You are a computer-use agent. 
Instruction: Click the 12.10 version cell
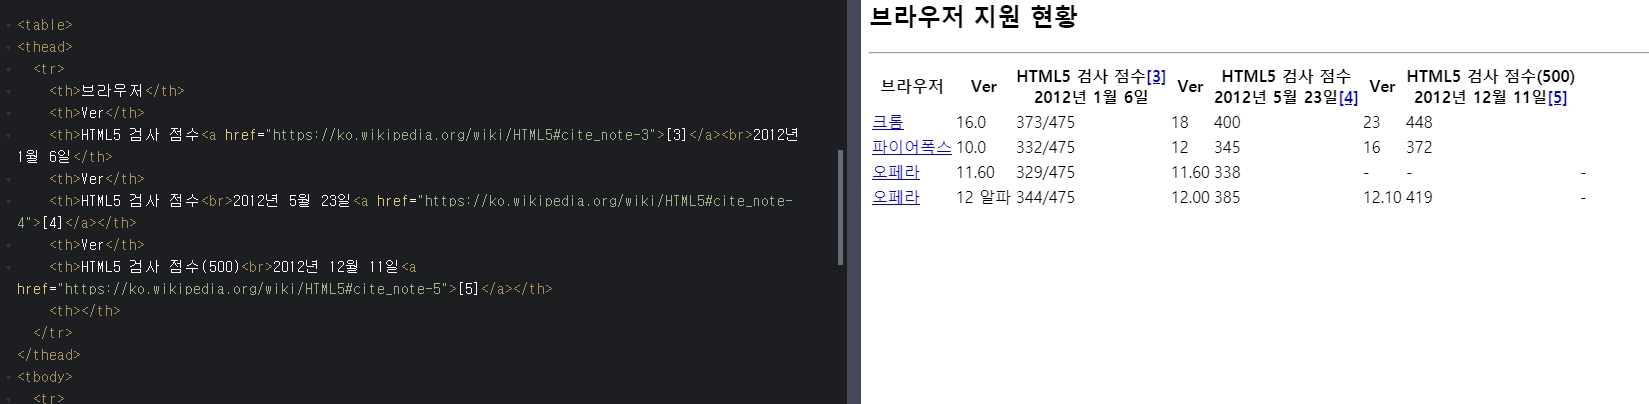(x=1382, y=197)
